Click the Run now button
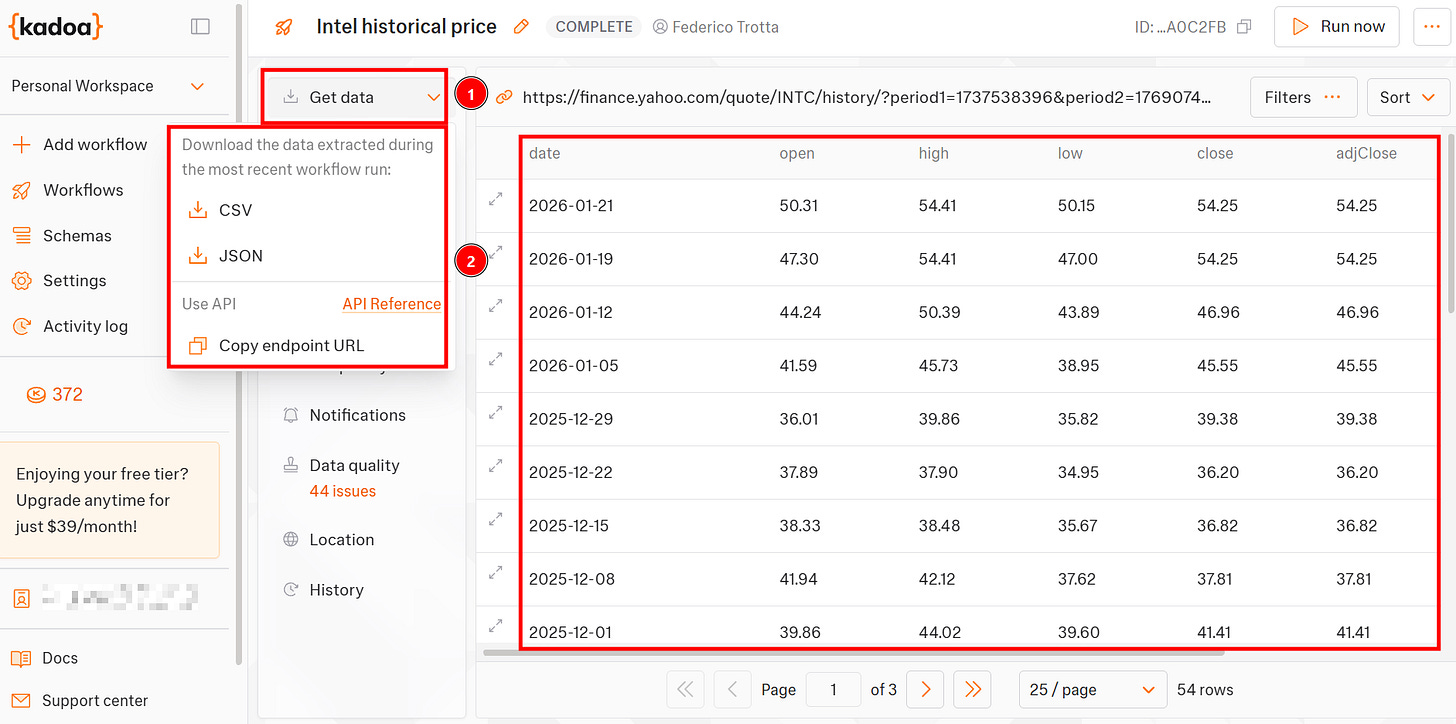Image resolution: width=1456 pixels, height=724 pixels. coord(1336,27)
